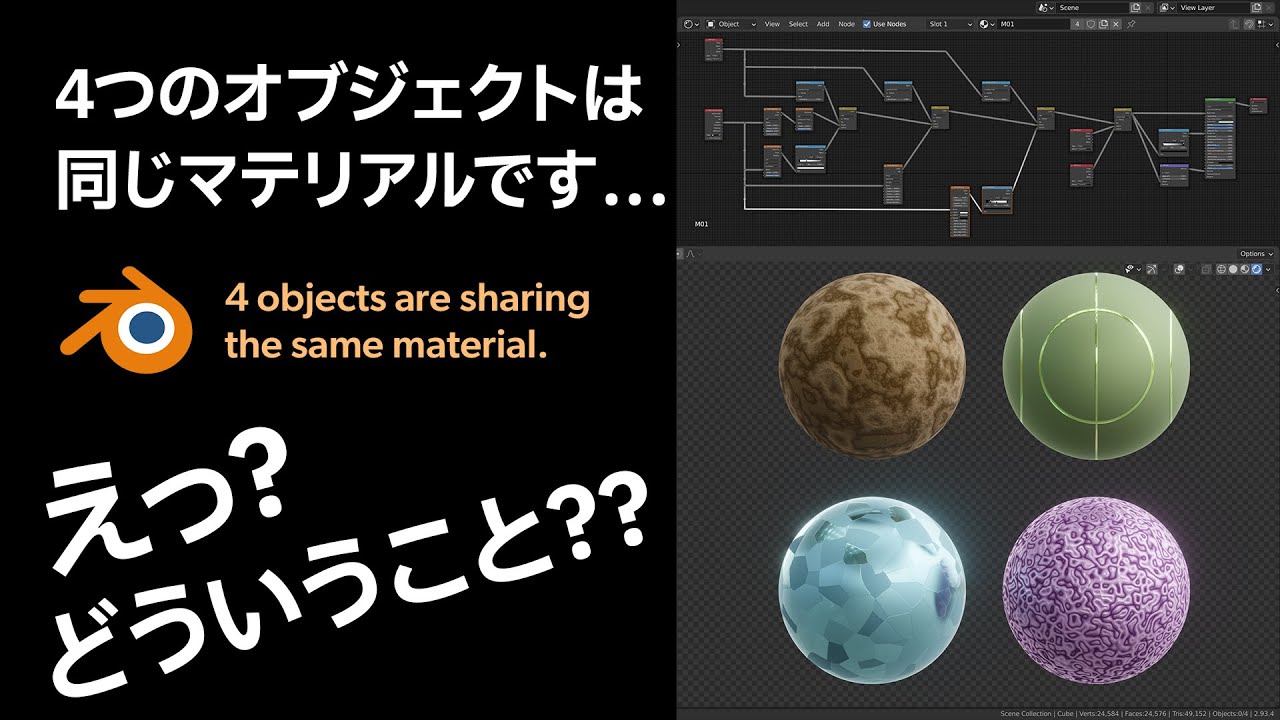
Task: Open the Select menu in node editor
Action: [x=798, y=24]
